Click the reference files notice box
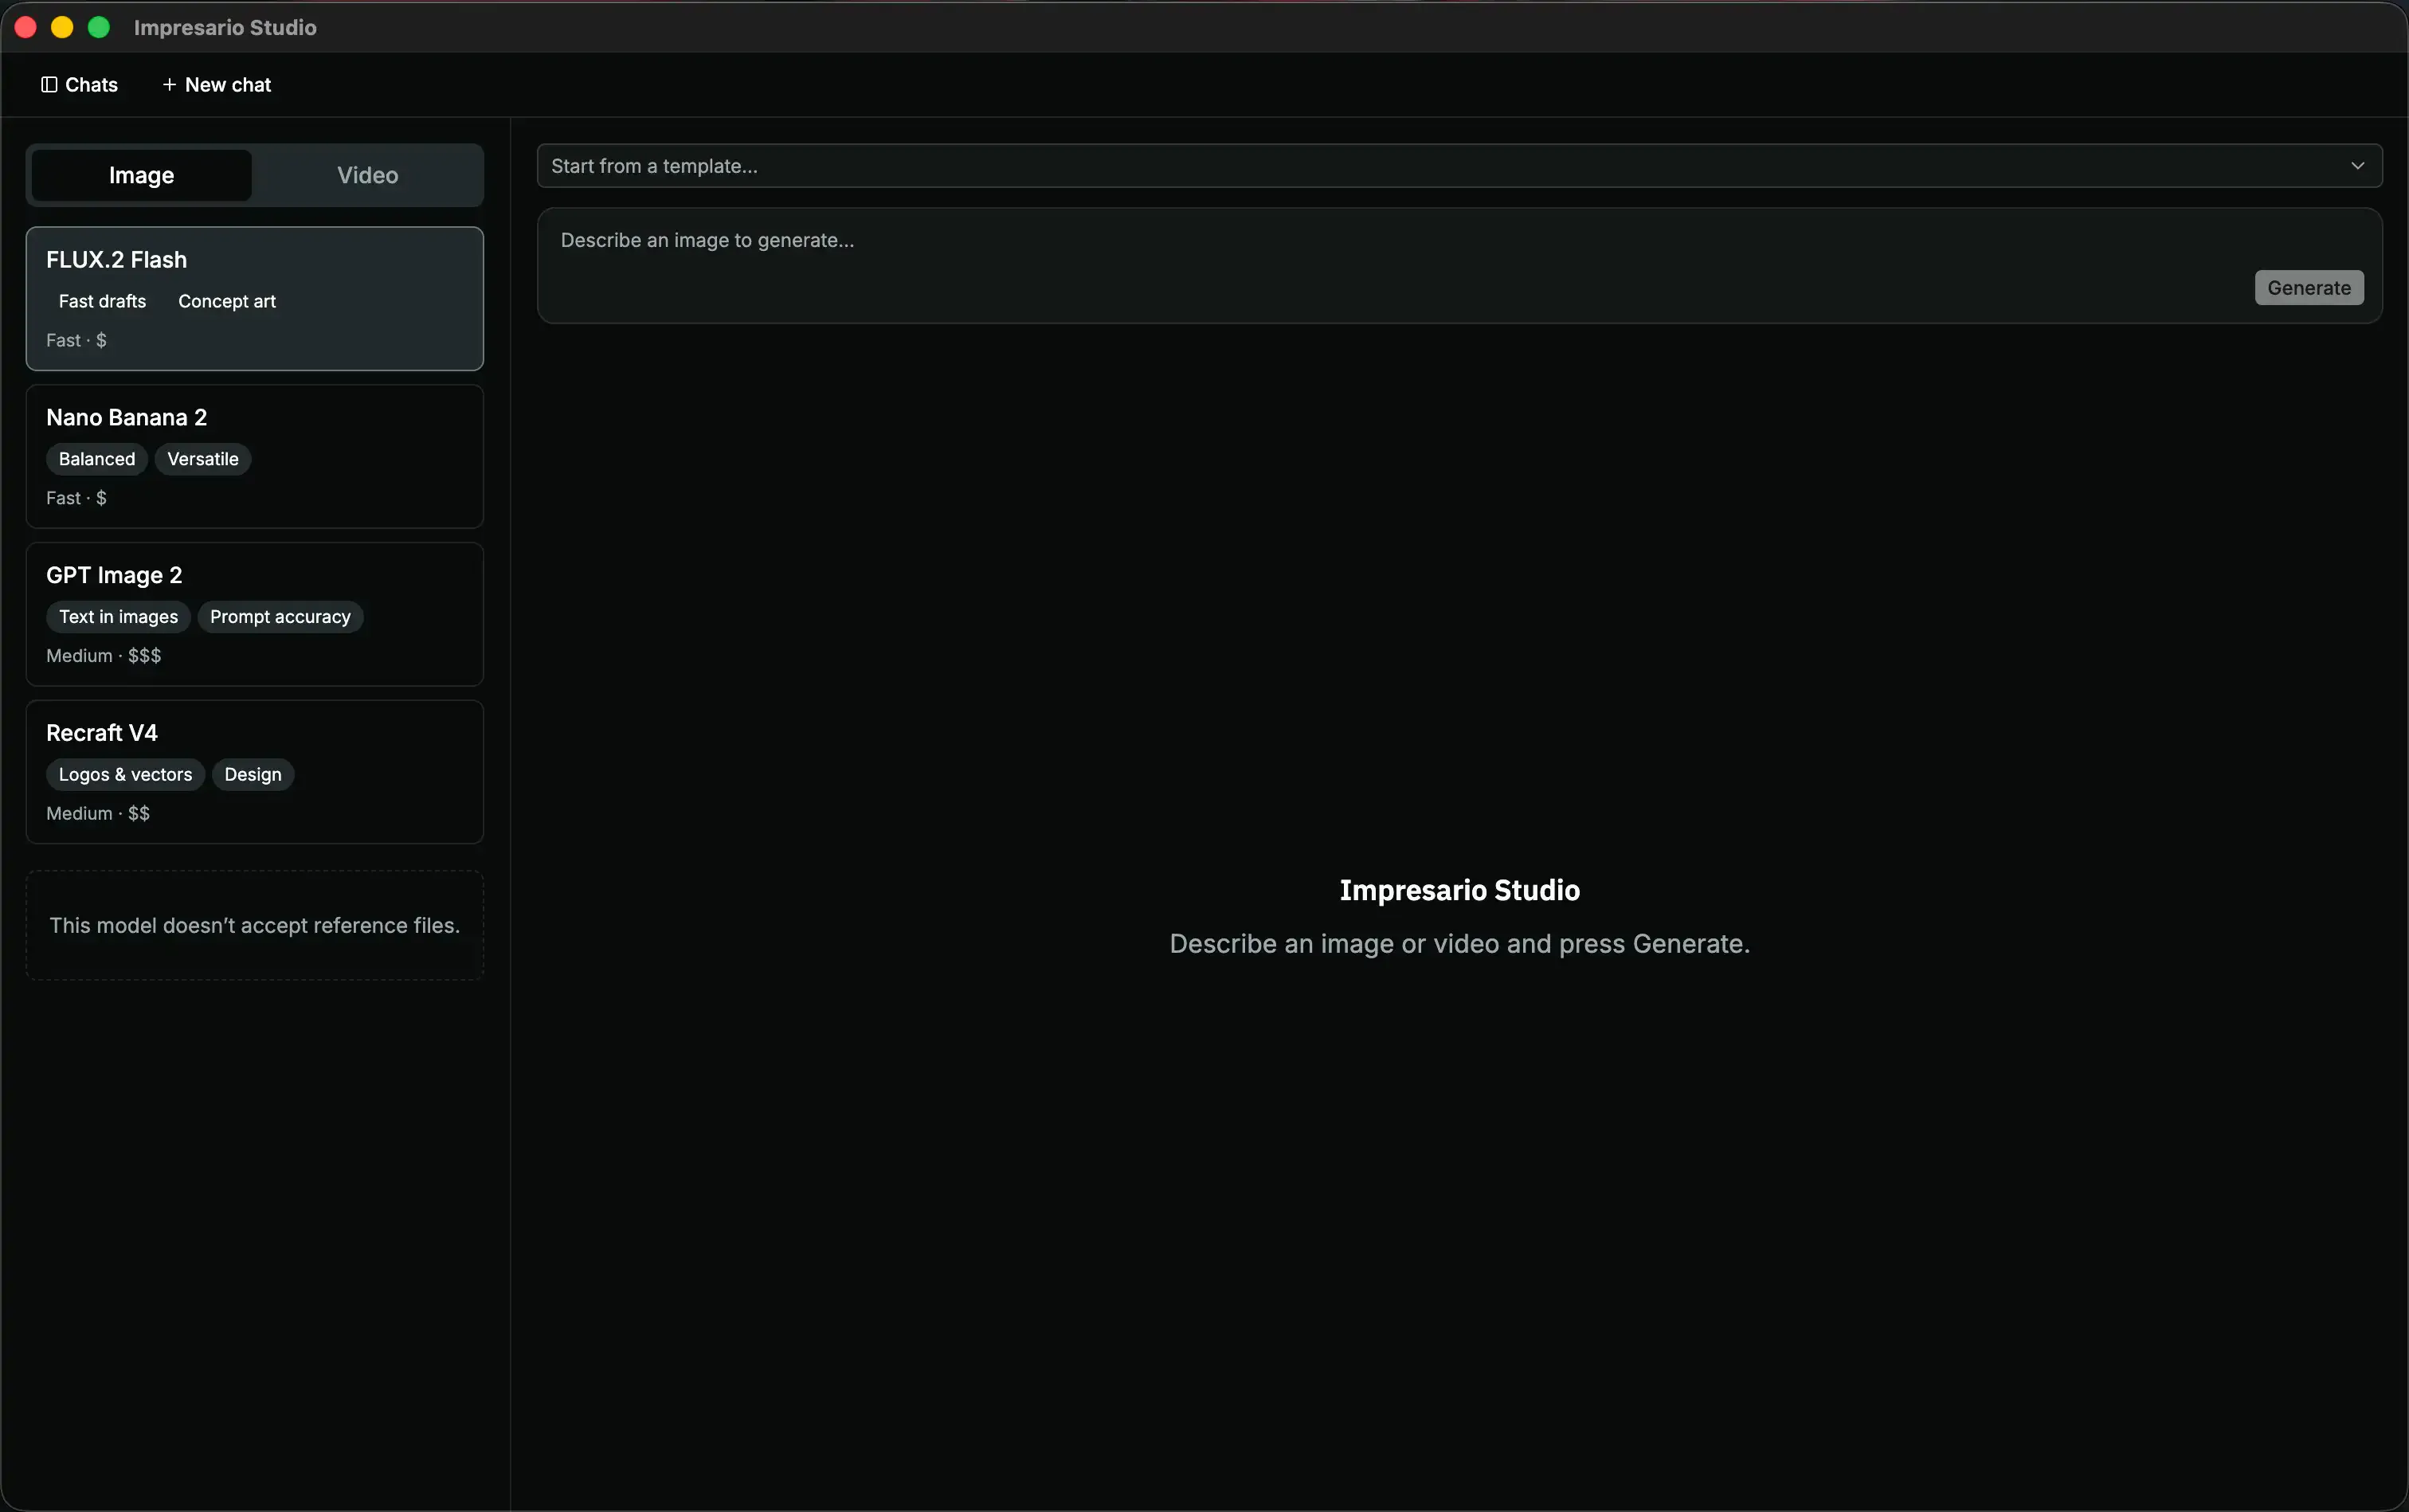 pyautogui.click(x=255, y=925)
